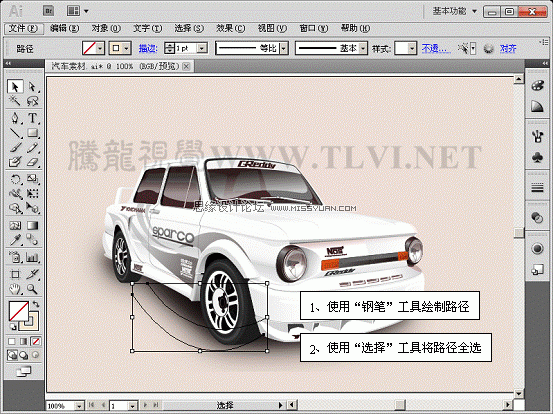Select the Selection (black arrow) tool
This screenshot has height=414, width=553.
tap(15, 86)
